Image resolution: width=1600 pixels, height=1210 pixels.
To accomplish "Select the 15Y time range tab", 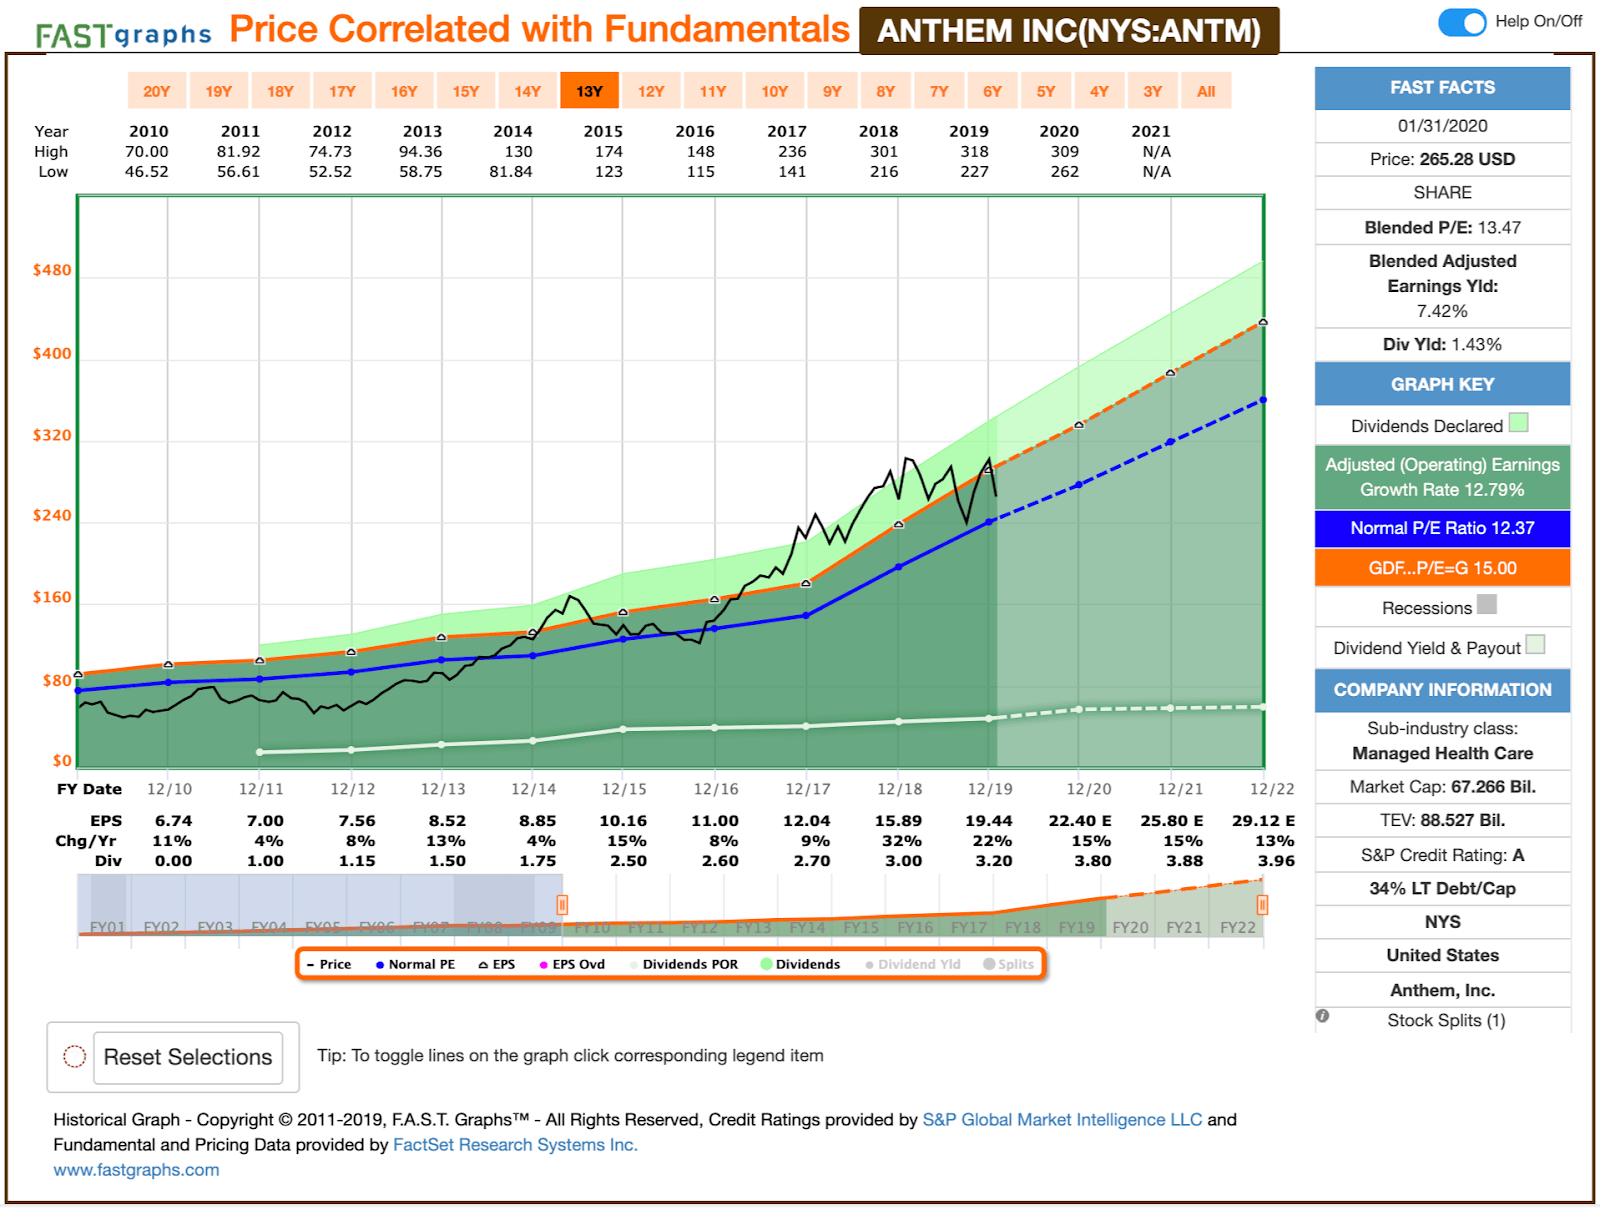I will coord(466,91).
